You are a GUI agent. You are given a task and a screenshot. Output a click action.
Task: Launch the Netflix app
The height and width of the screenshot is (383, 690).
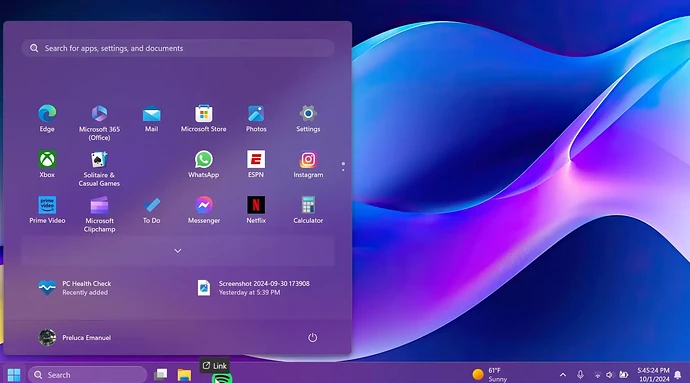point(256,210)
